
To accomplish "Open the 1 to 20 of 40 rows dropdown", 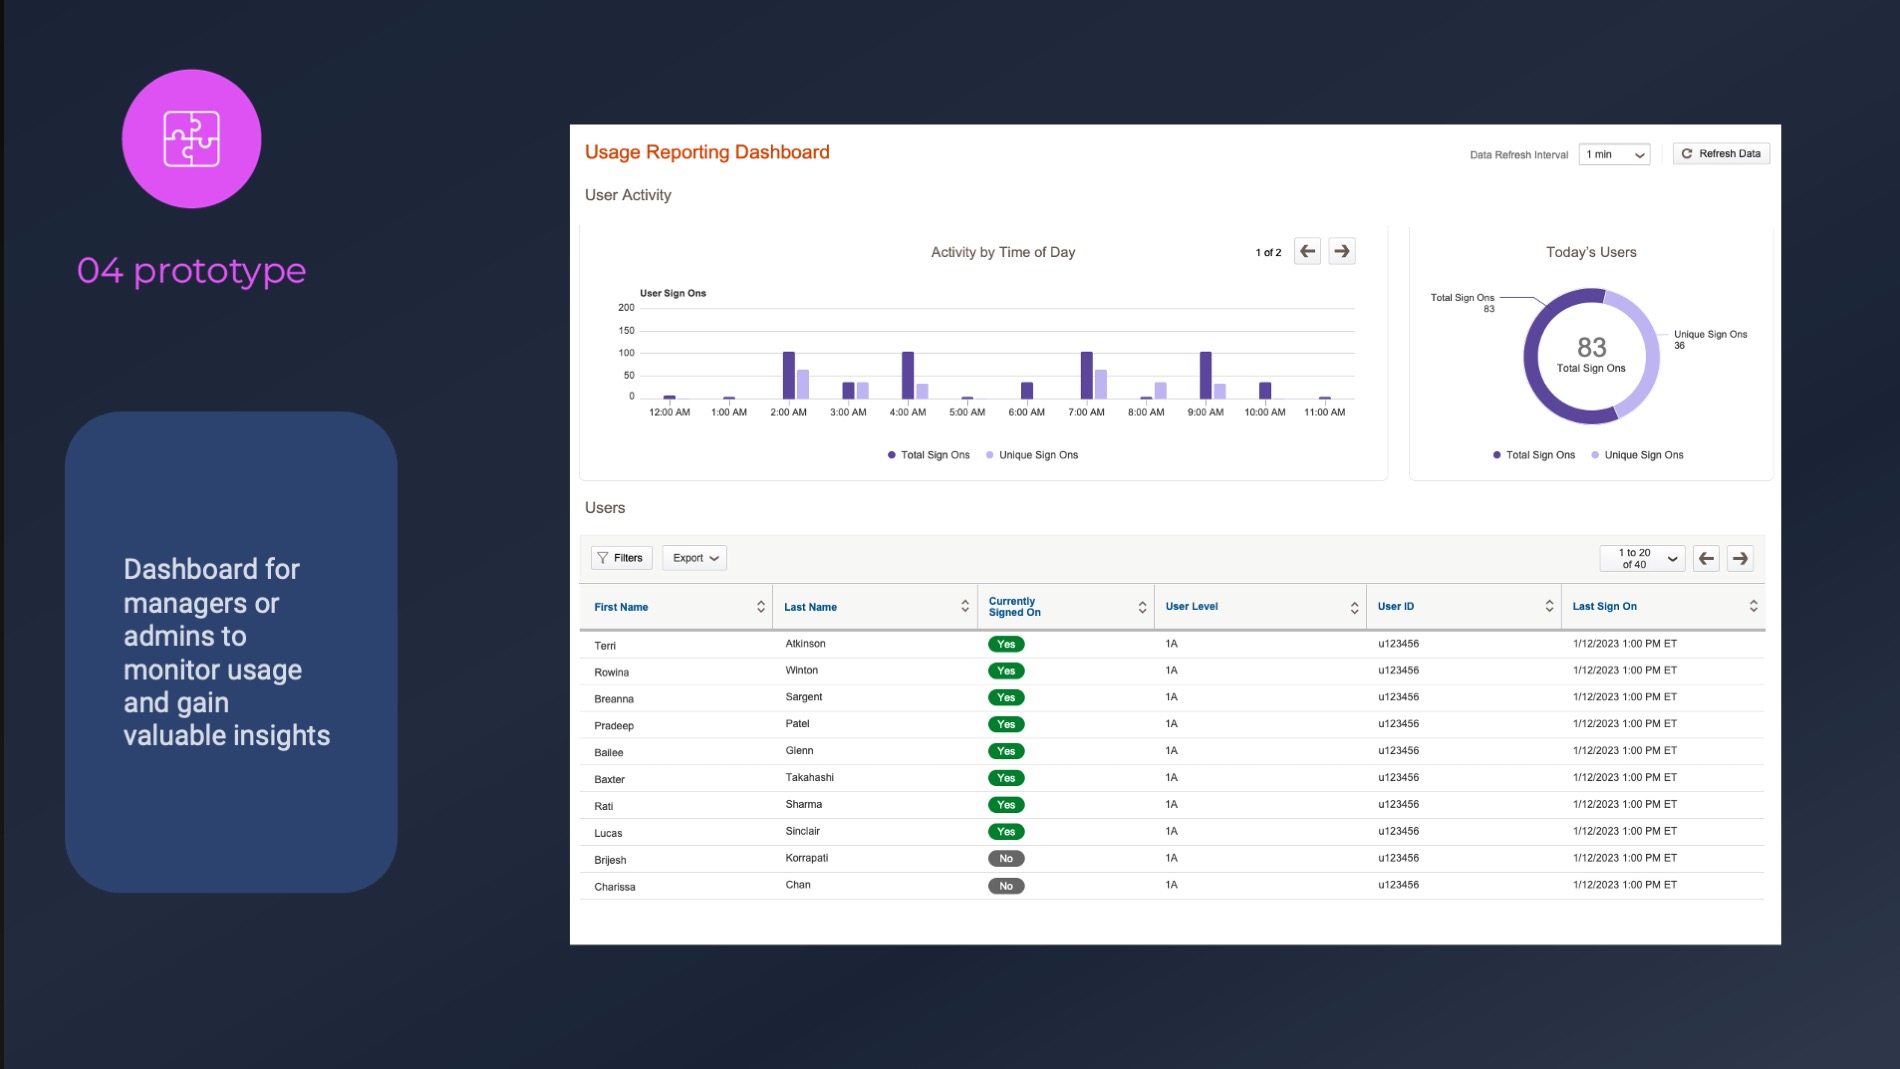I will coord(1642,558).
